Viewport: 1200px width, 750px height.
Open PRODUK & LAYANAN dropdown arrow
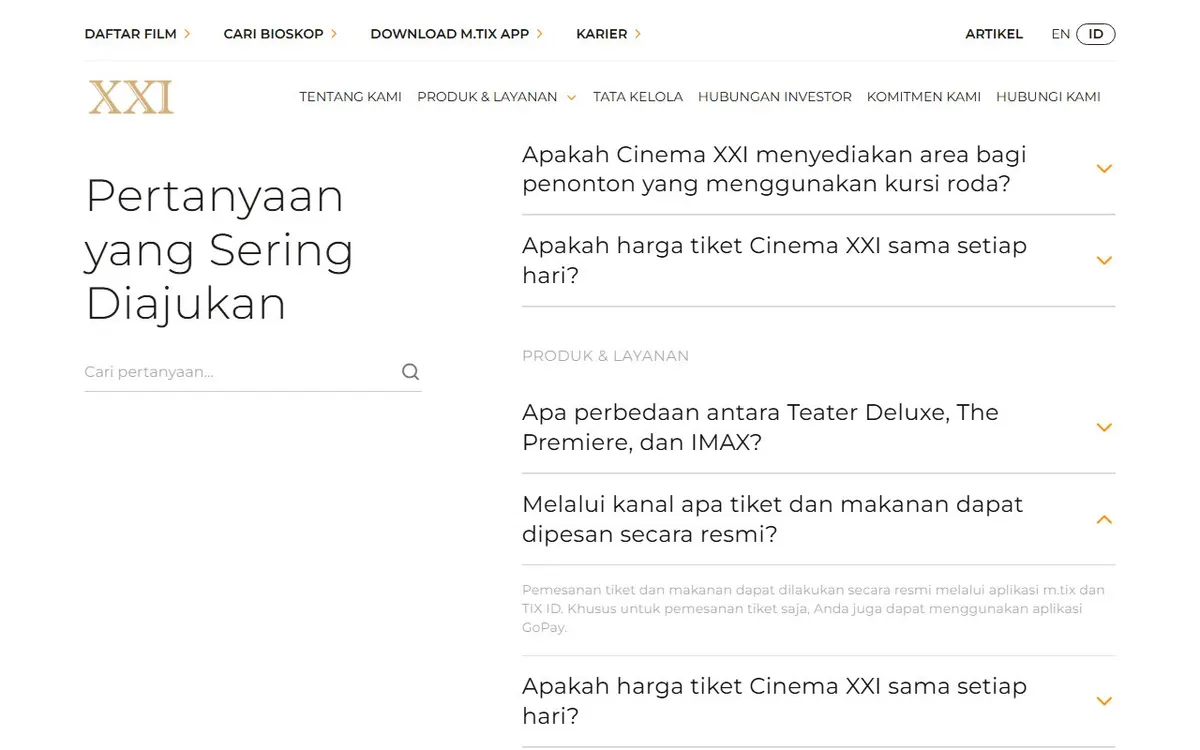tap(571, 98)
